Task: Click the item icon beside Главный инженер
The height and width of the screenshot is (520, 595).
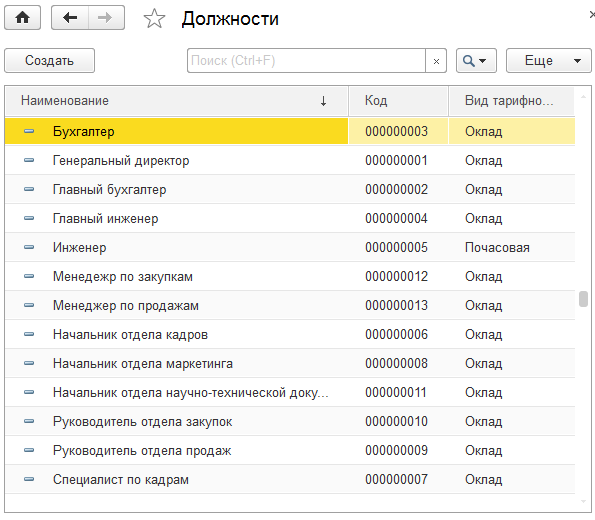Action: (29, 218)
